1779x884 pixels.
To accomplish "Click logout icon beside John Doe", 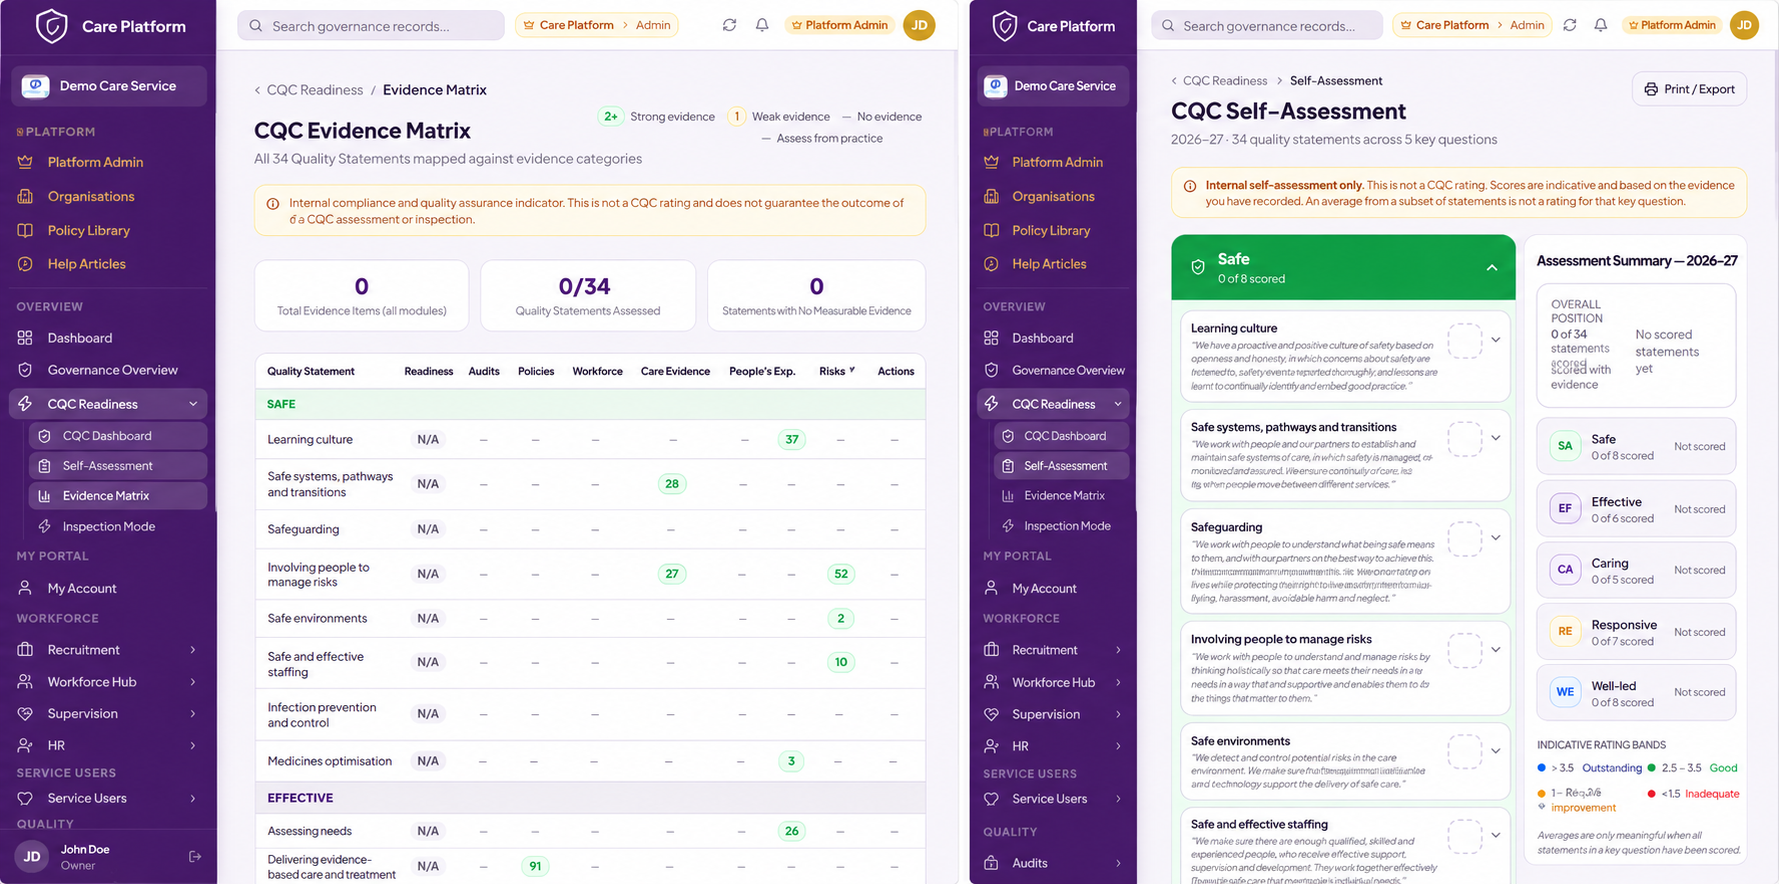I will point(195,856).
